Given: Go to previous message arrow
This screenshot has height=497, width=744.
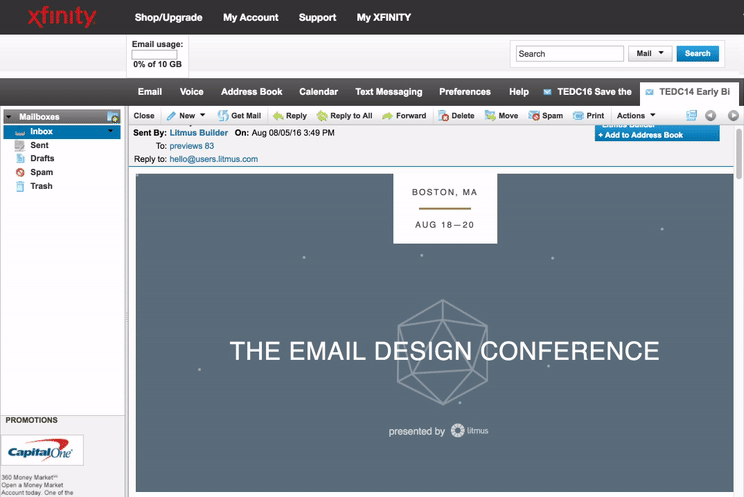Looking at the screenshot, I should point(710,115).
